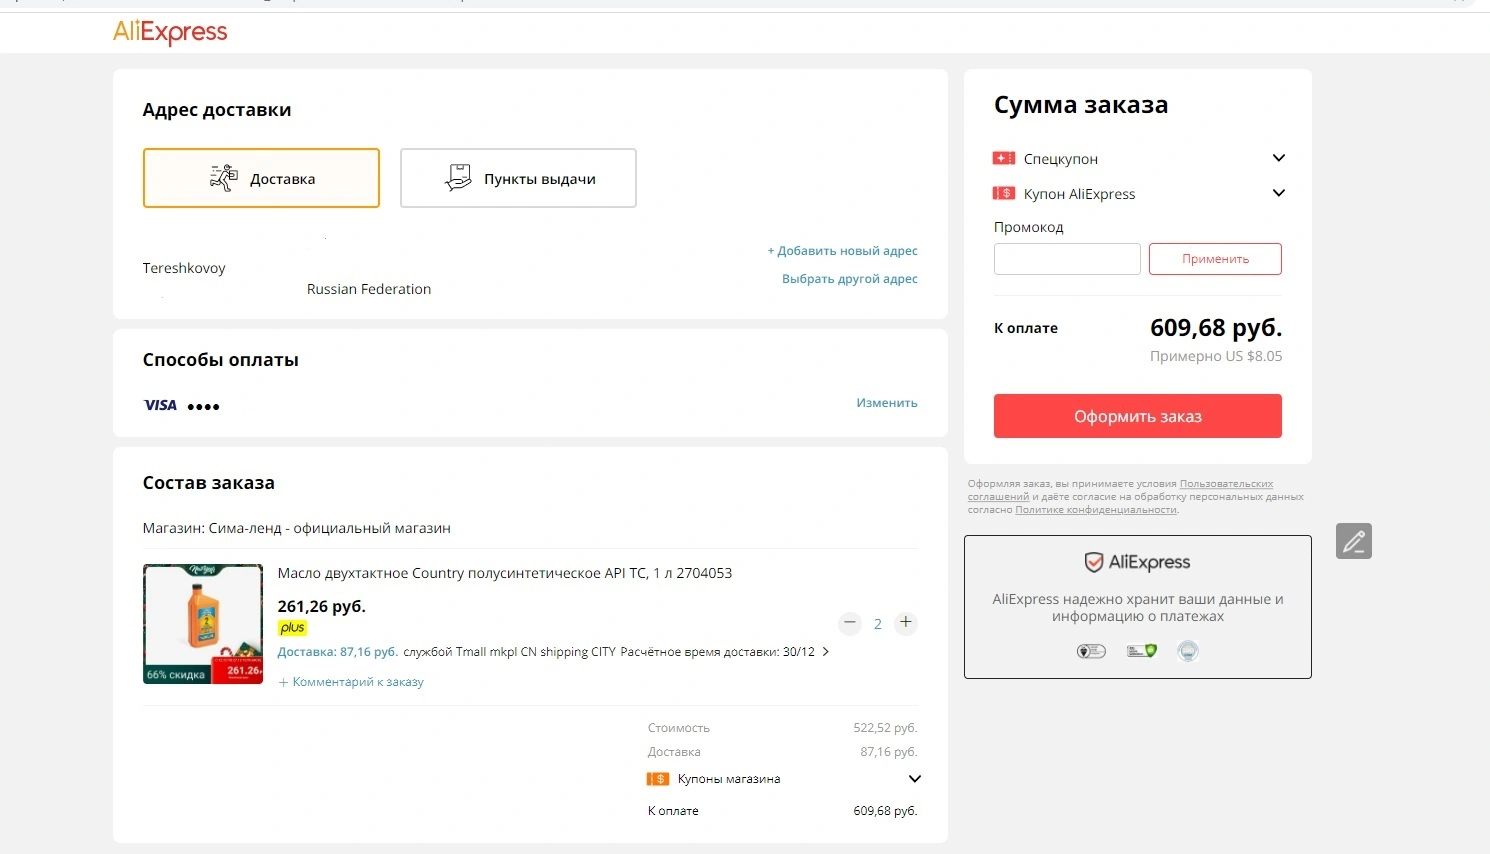Click the green shield card security badge
Viewport: 1490px width, 854px height.
pos(1141,651)
